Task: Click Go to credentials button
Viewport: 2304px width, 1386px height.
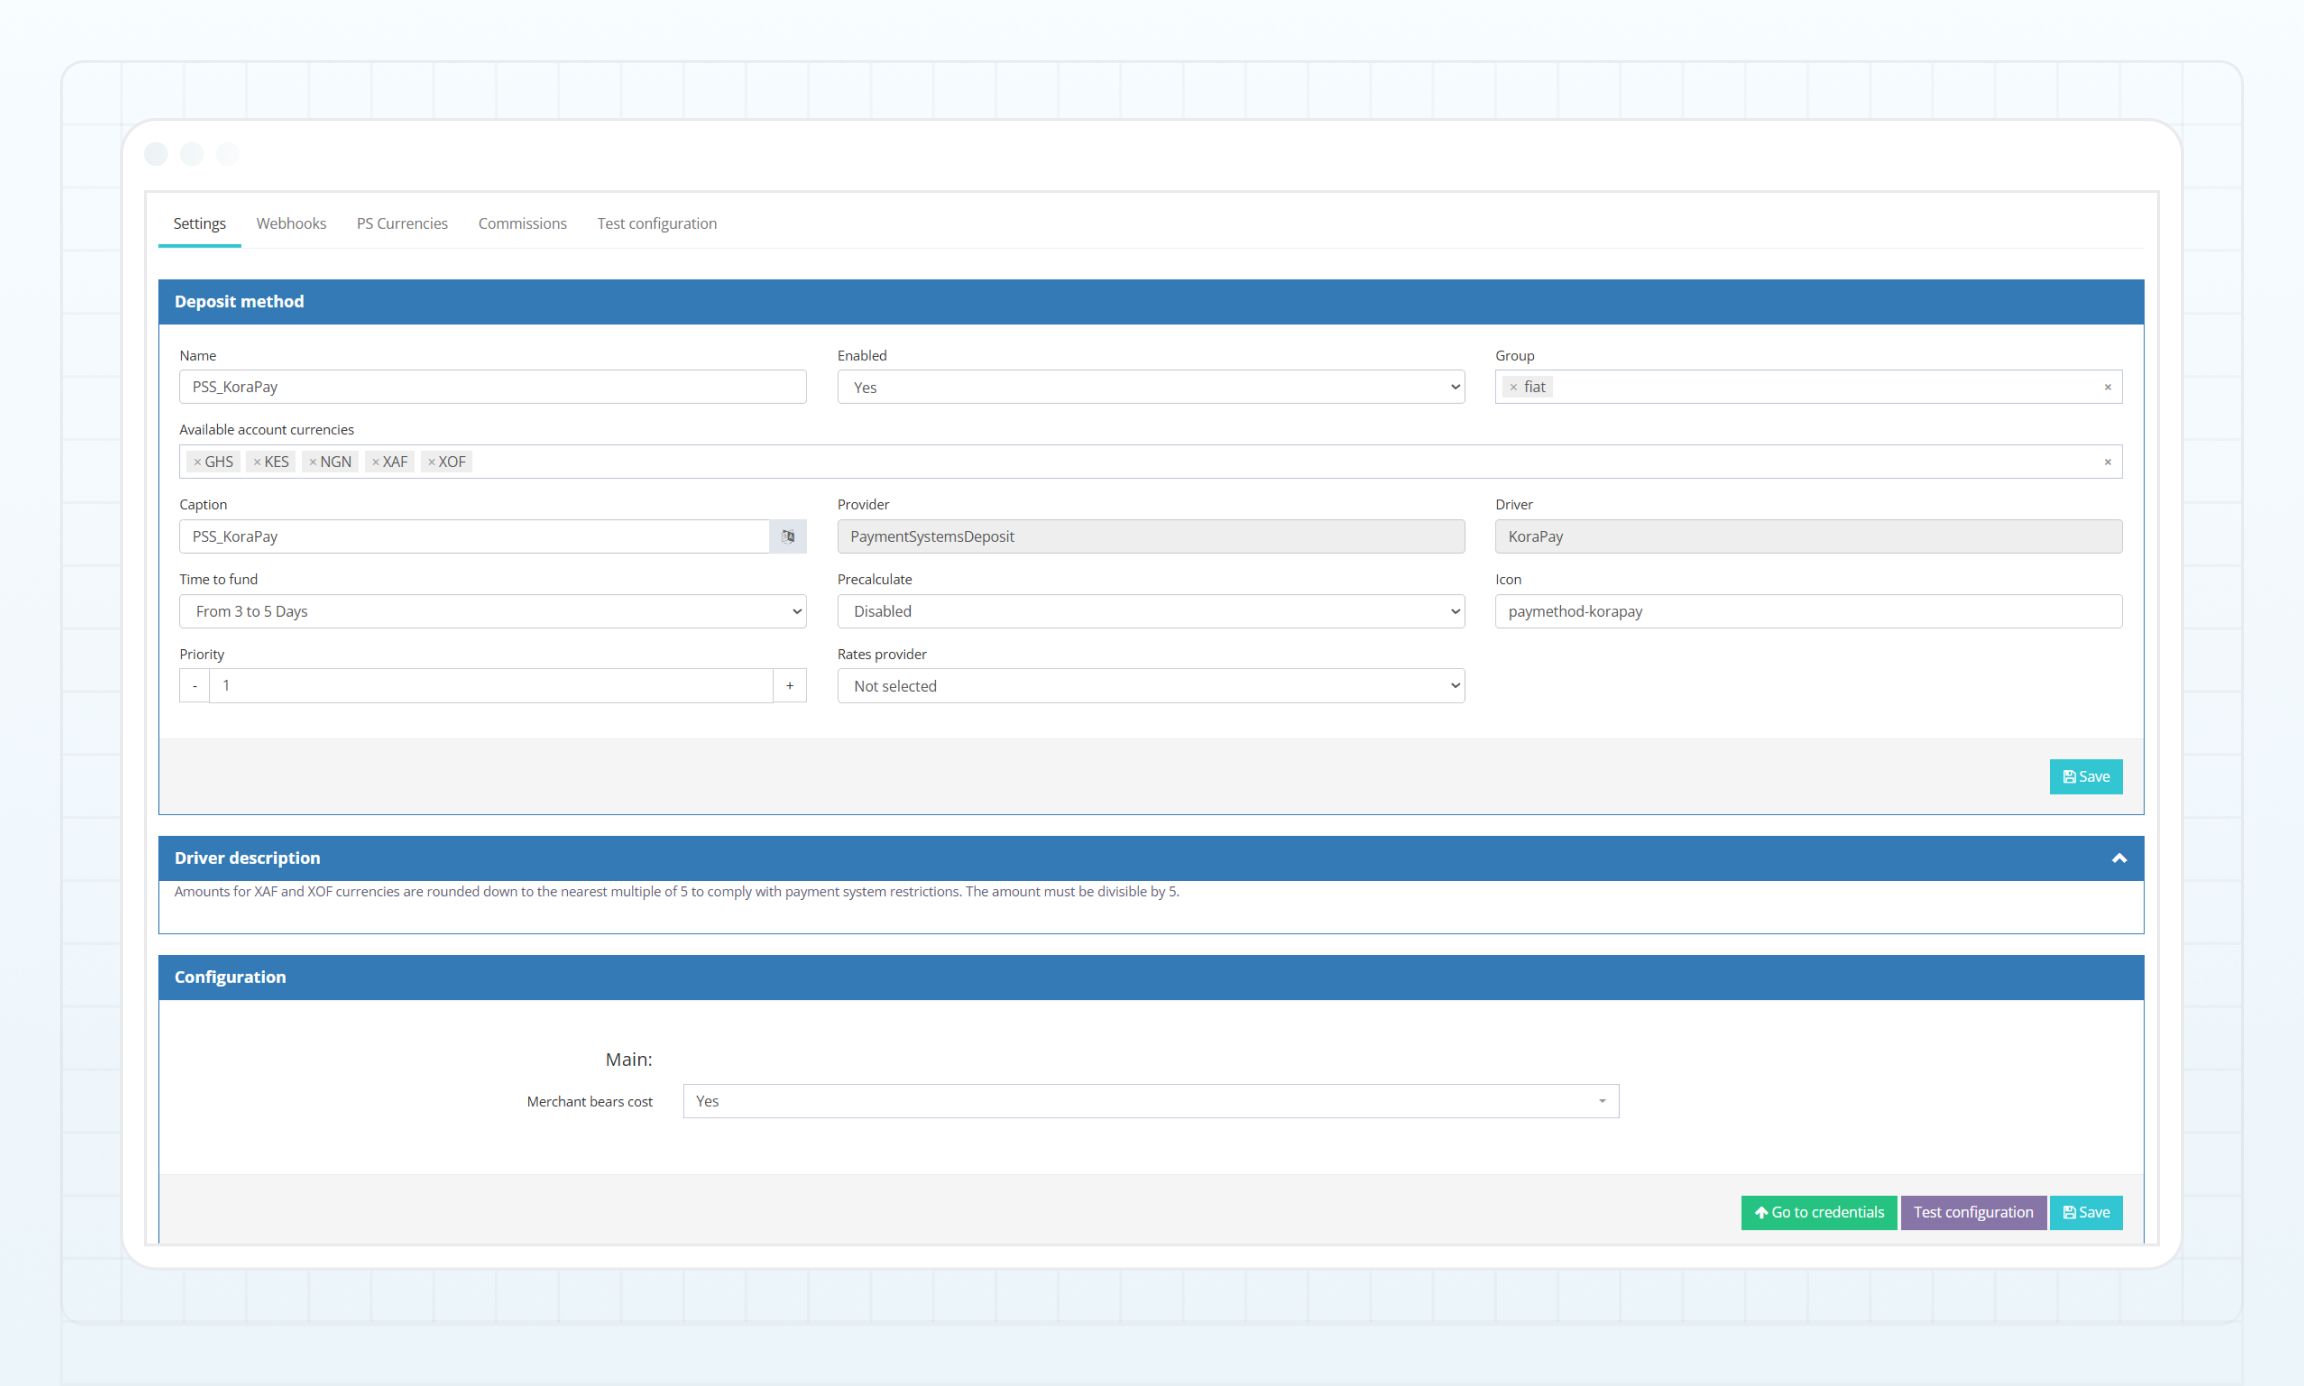Action: 1819,1212
